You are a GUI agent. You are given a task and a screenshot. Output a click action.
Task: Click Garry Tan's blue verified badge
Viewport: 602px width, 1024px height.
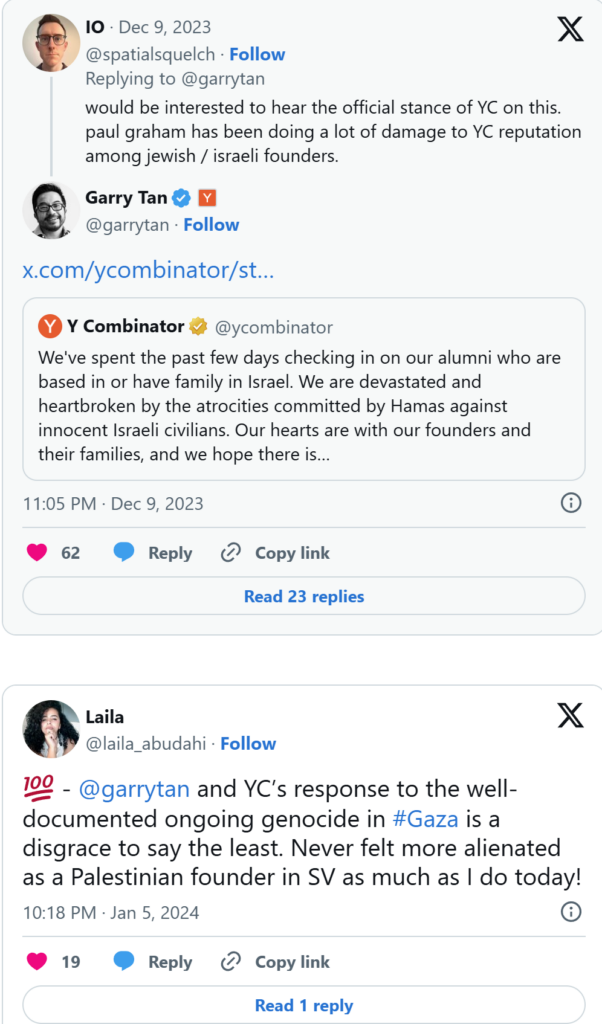point(179,198)
